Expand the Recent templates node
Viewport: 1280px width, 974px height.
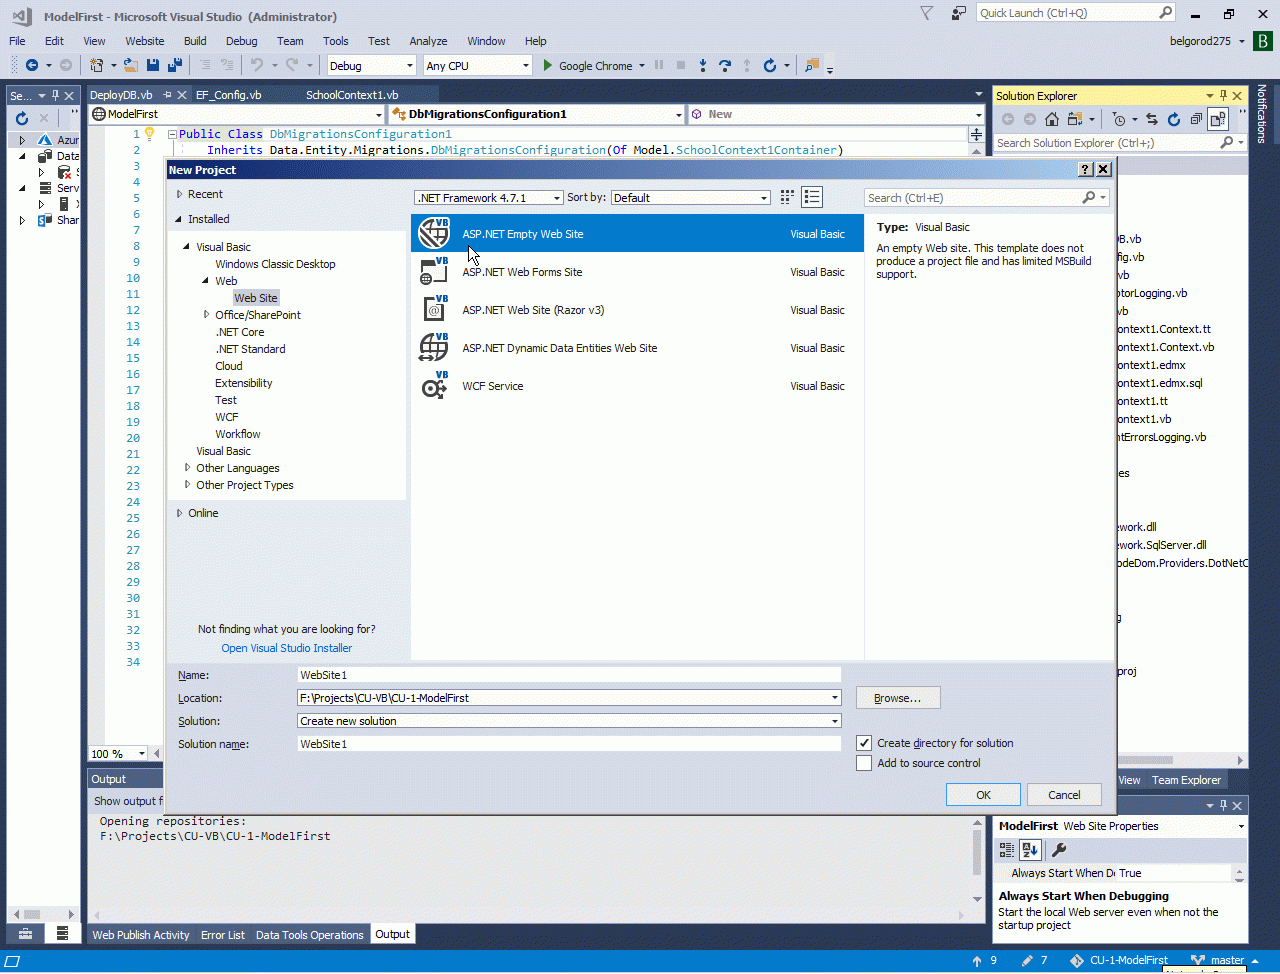[x=179, y=194]
